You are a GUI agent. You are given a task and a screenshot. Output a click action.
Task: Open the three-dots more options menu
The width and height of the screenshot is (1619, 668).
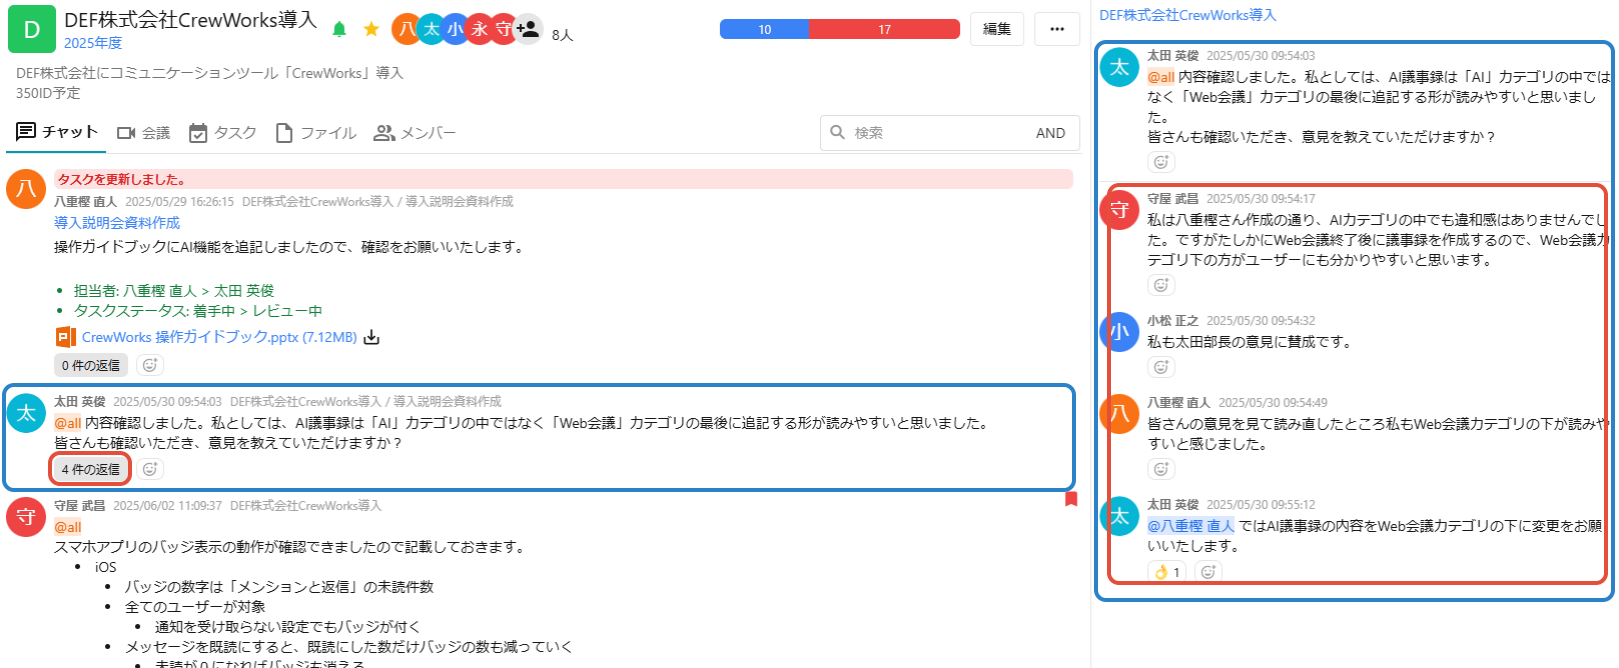[x=1057, y=29]
